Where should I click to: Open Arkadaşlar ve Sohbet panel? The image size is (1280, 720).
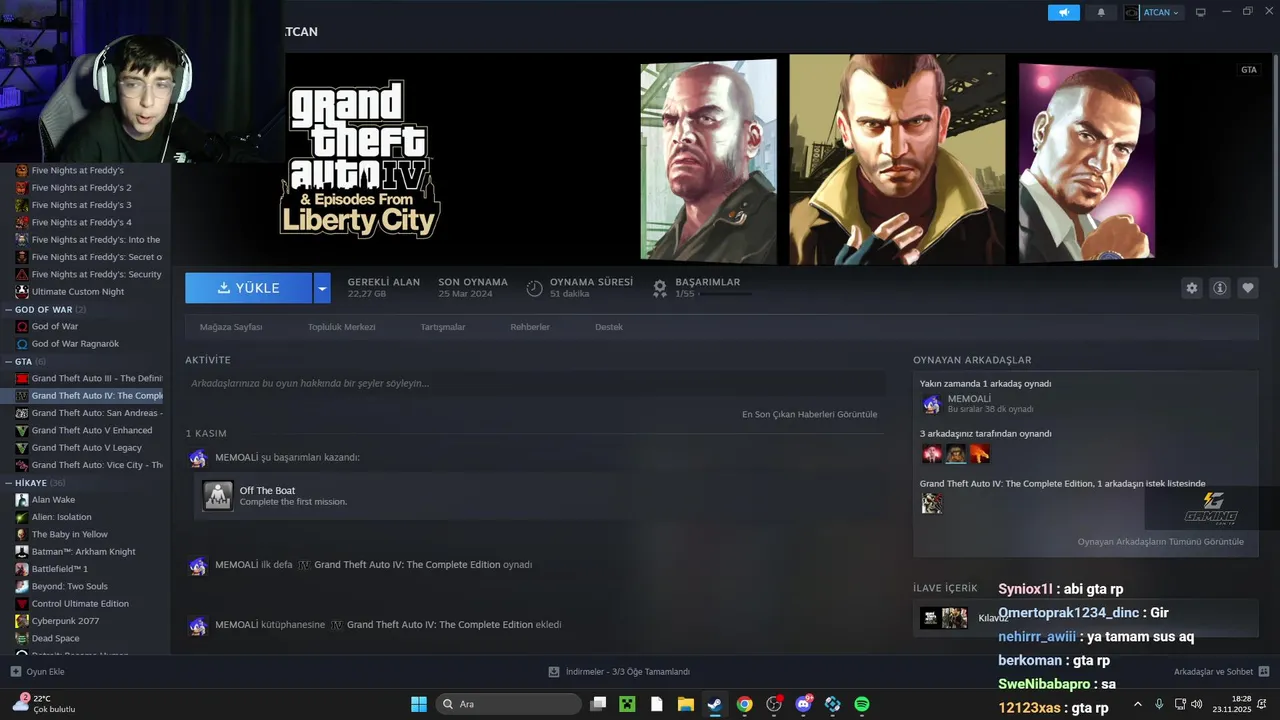pyautogui.click(x=1221, y=672)
